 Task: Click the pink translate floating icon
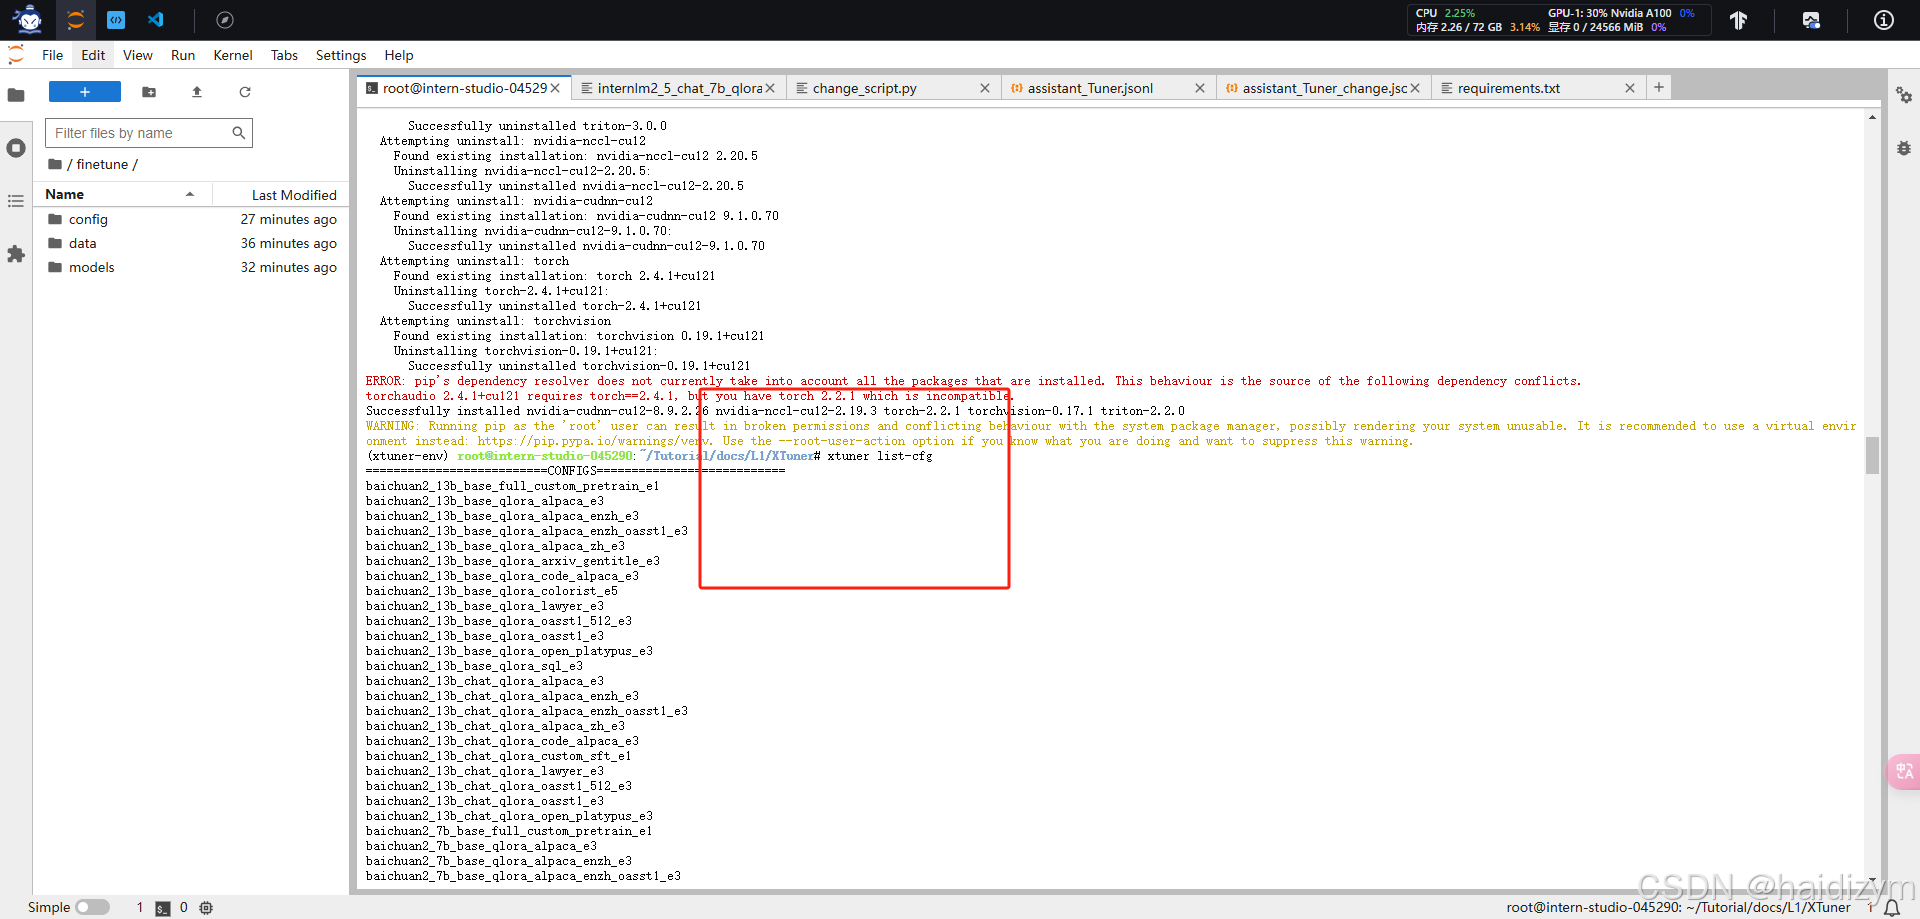[x=1904, y=771]
